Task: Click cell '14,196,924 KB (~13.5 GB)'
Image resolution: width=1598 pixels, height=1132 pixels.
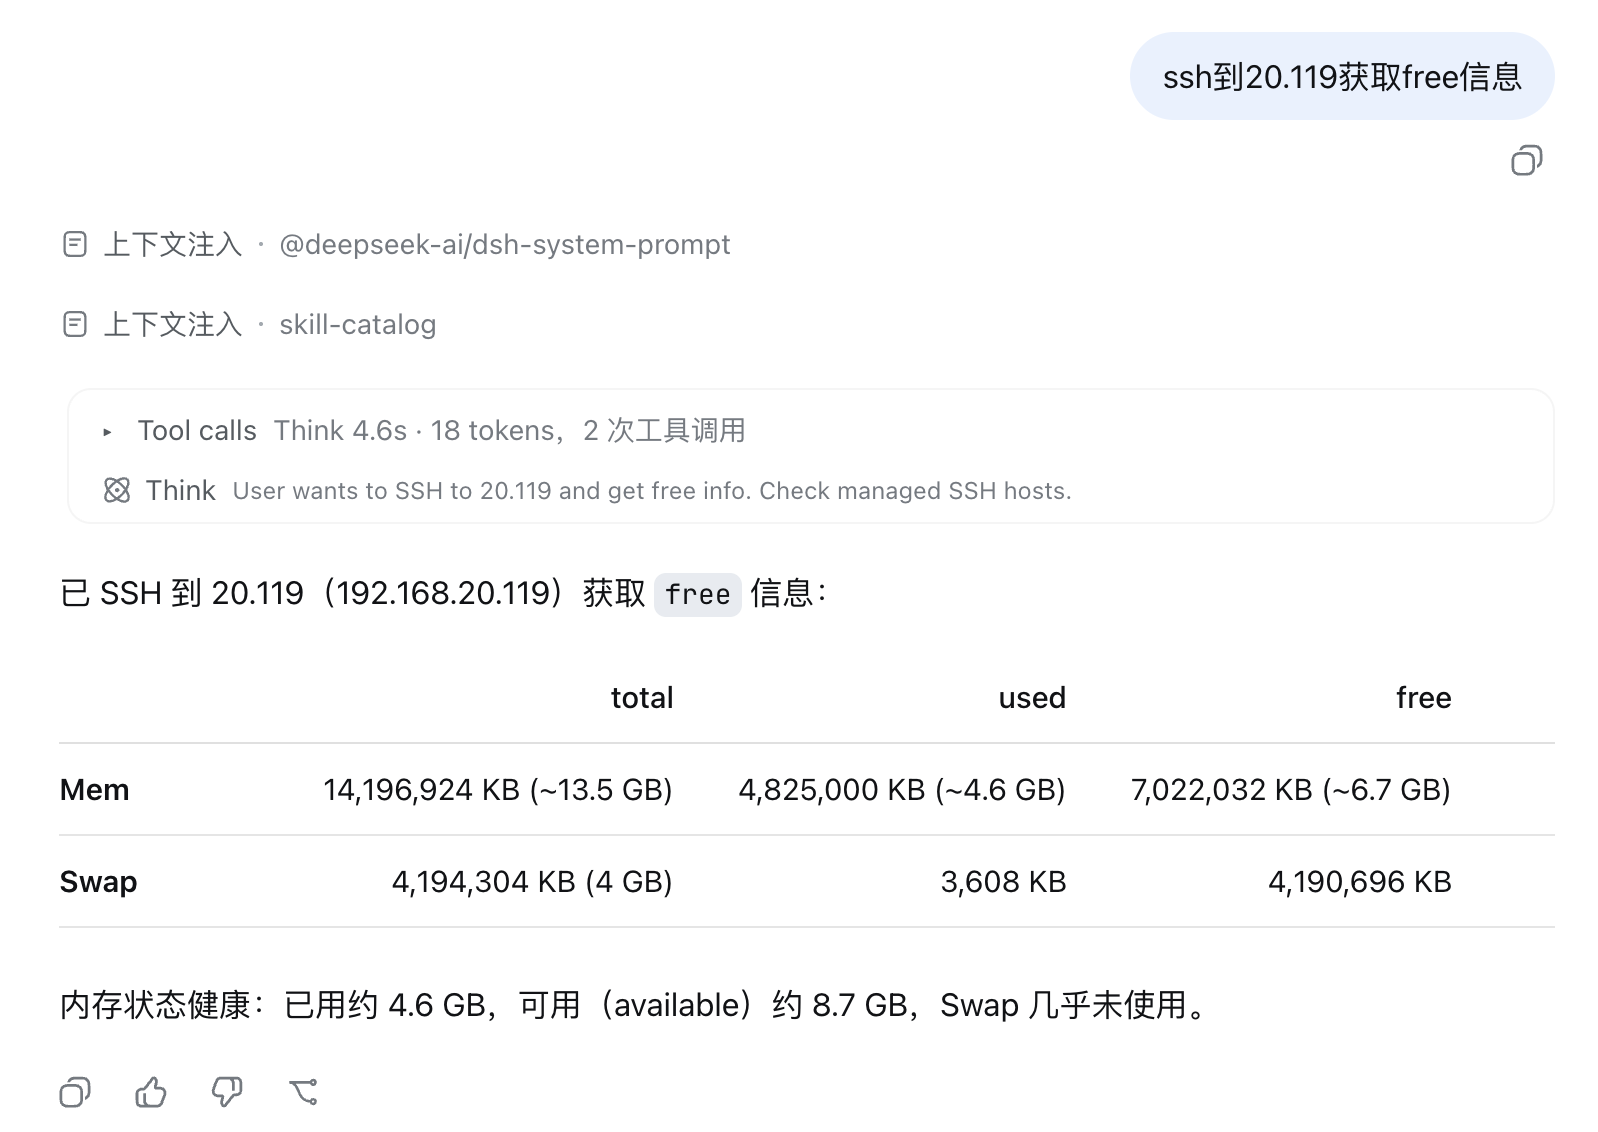Action: pos(498,789)
